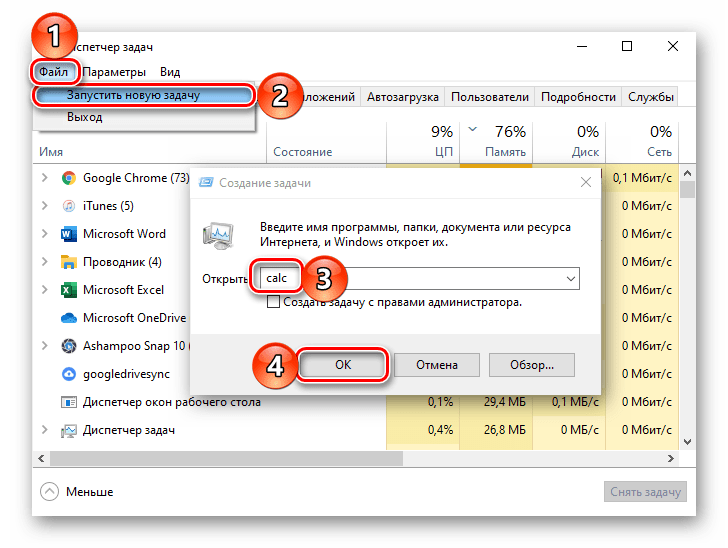Click the Обзор... button
Image resolution: width=728 pixels, height=548 pixels.
532,365
